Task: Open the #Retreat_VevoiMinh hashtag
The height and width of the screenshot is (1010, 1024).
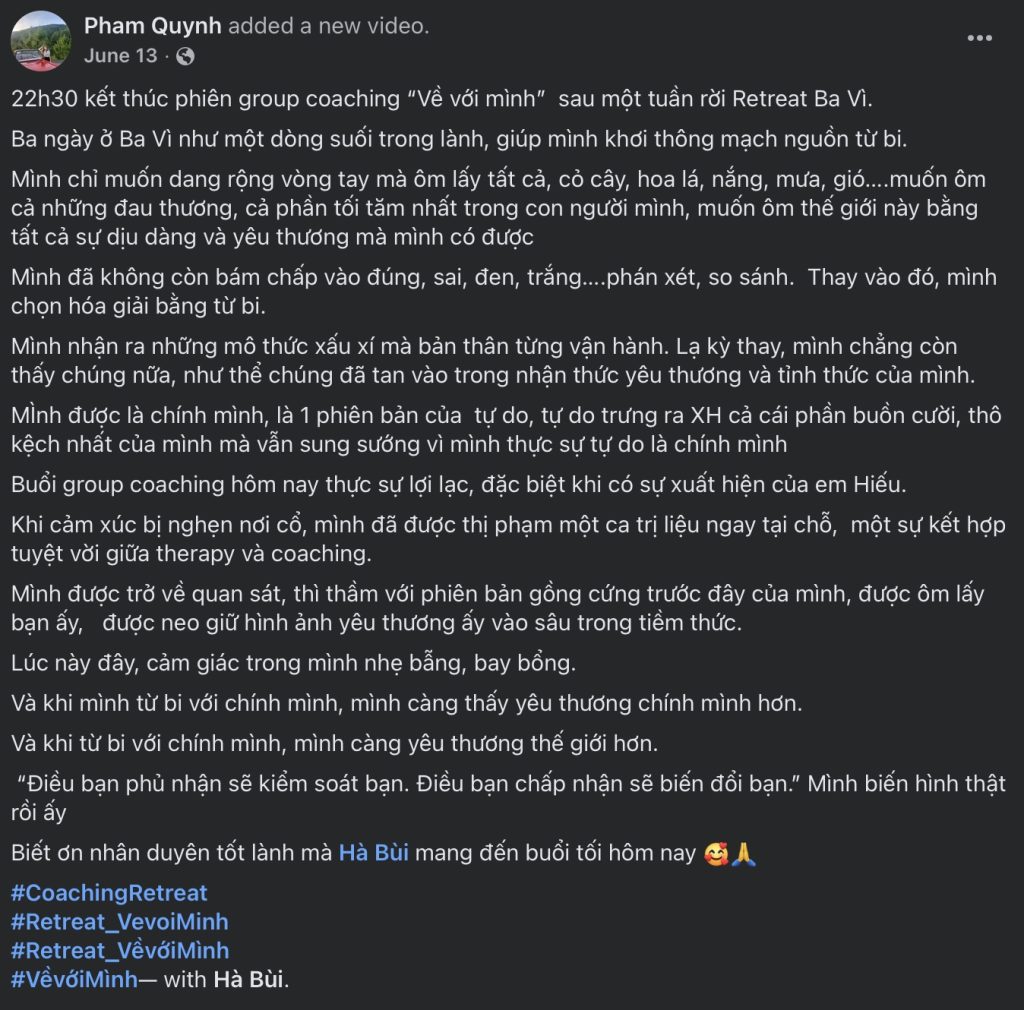Action: 119,922
